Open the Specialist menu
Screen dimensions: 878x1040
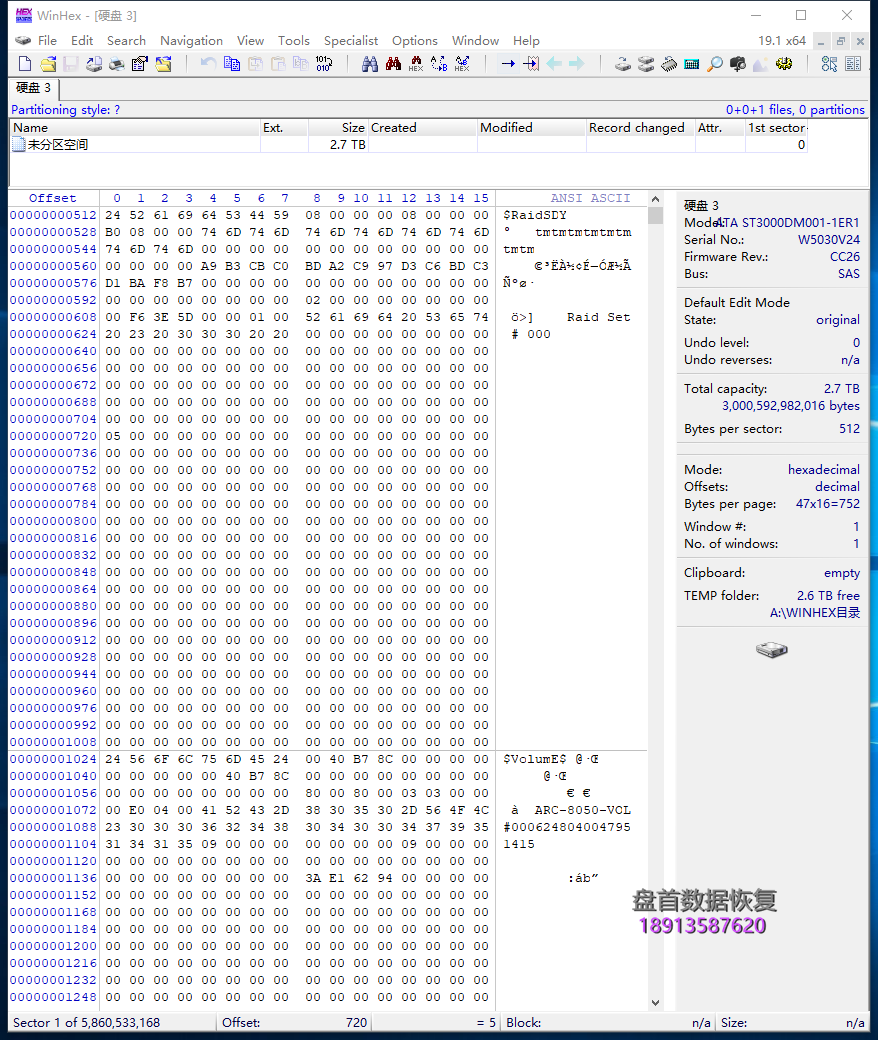pos(350,41)
